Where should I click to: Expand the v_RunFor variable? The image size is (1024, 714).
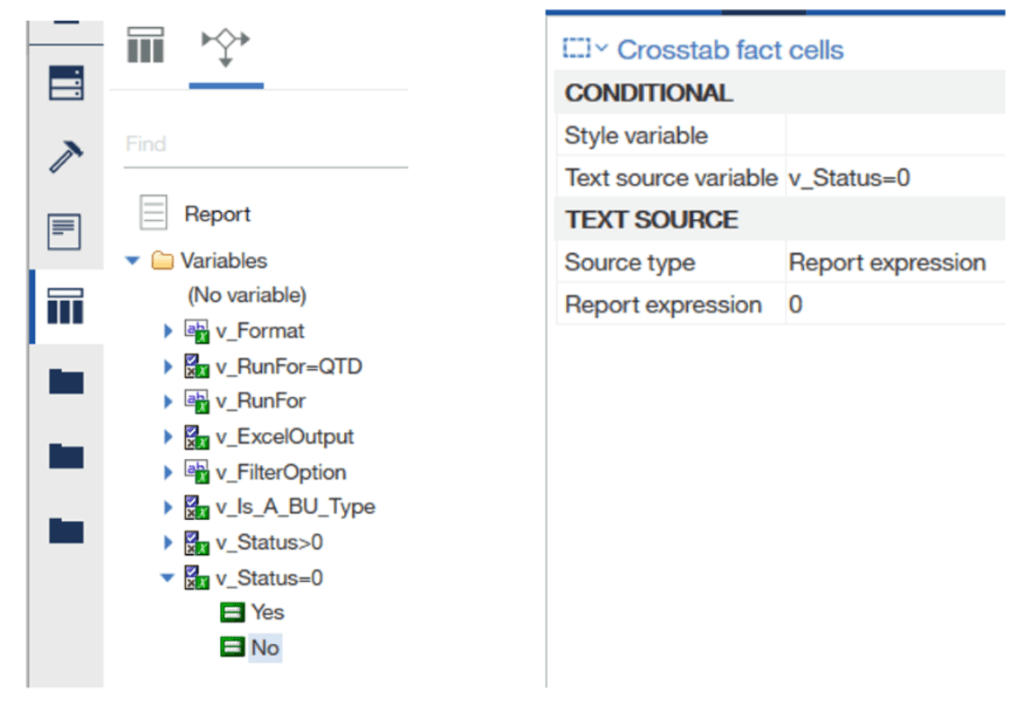(168, 401)
